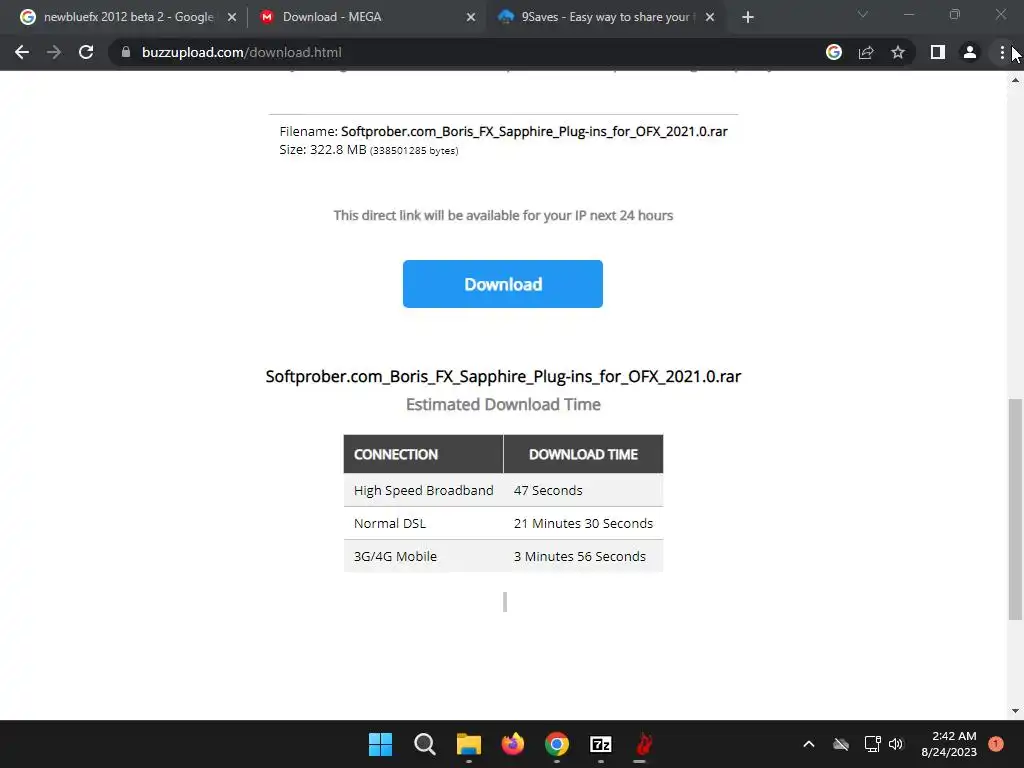Click the DOWNLOAD TIME table header
This screenshot has width=1024, height=768.
(x=583, y=454)
